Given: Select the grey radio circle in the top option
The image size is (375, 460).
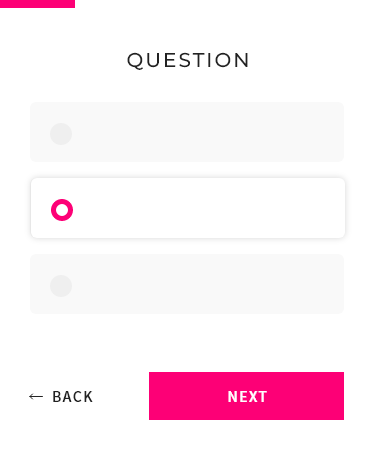Looking at the screenshot, I should (61, 134).
